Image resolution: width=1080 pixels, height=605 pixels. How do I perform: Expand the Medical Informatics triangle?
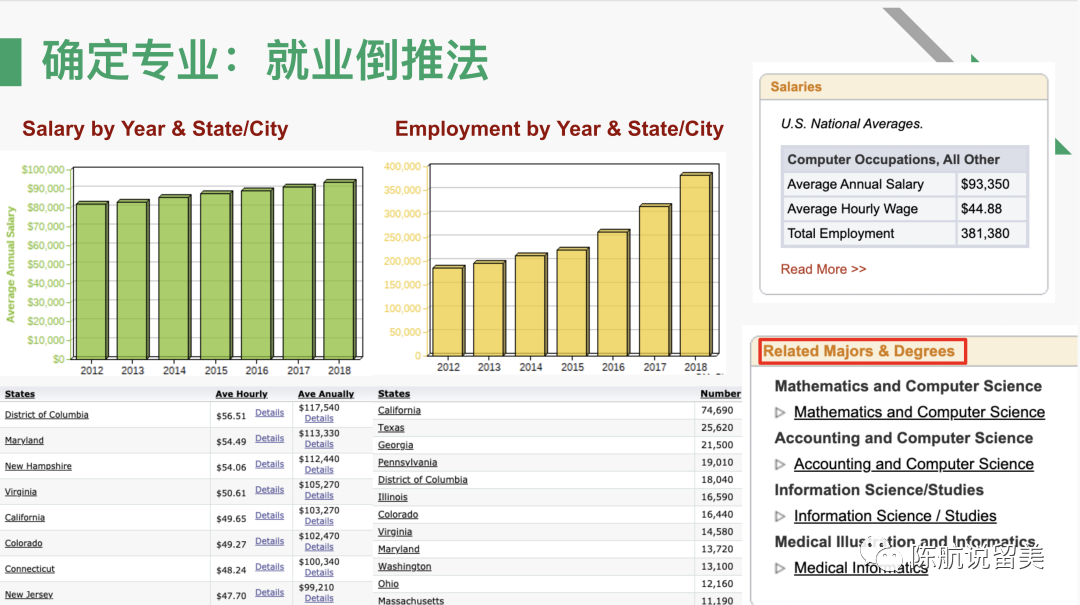781,569
